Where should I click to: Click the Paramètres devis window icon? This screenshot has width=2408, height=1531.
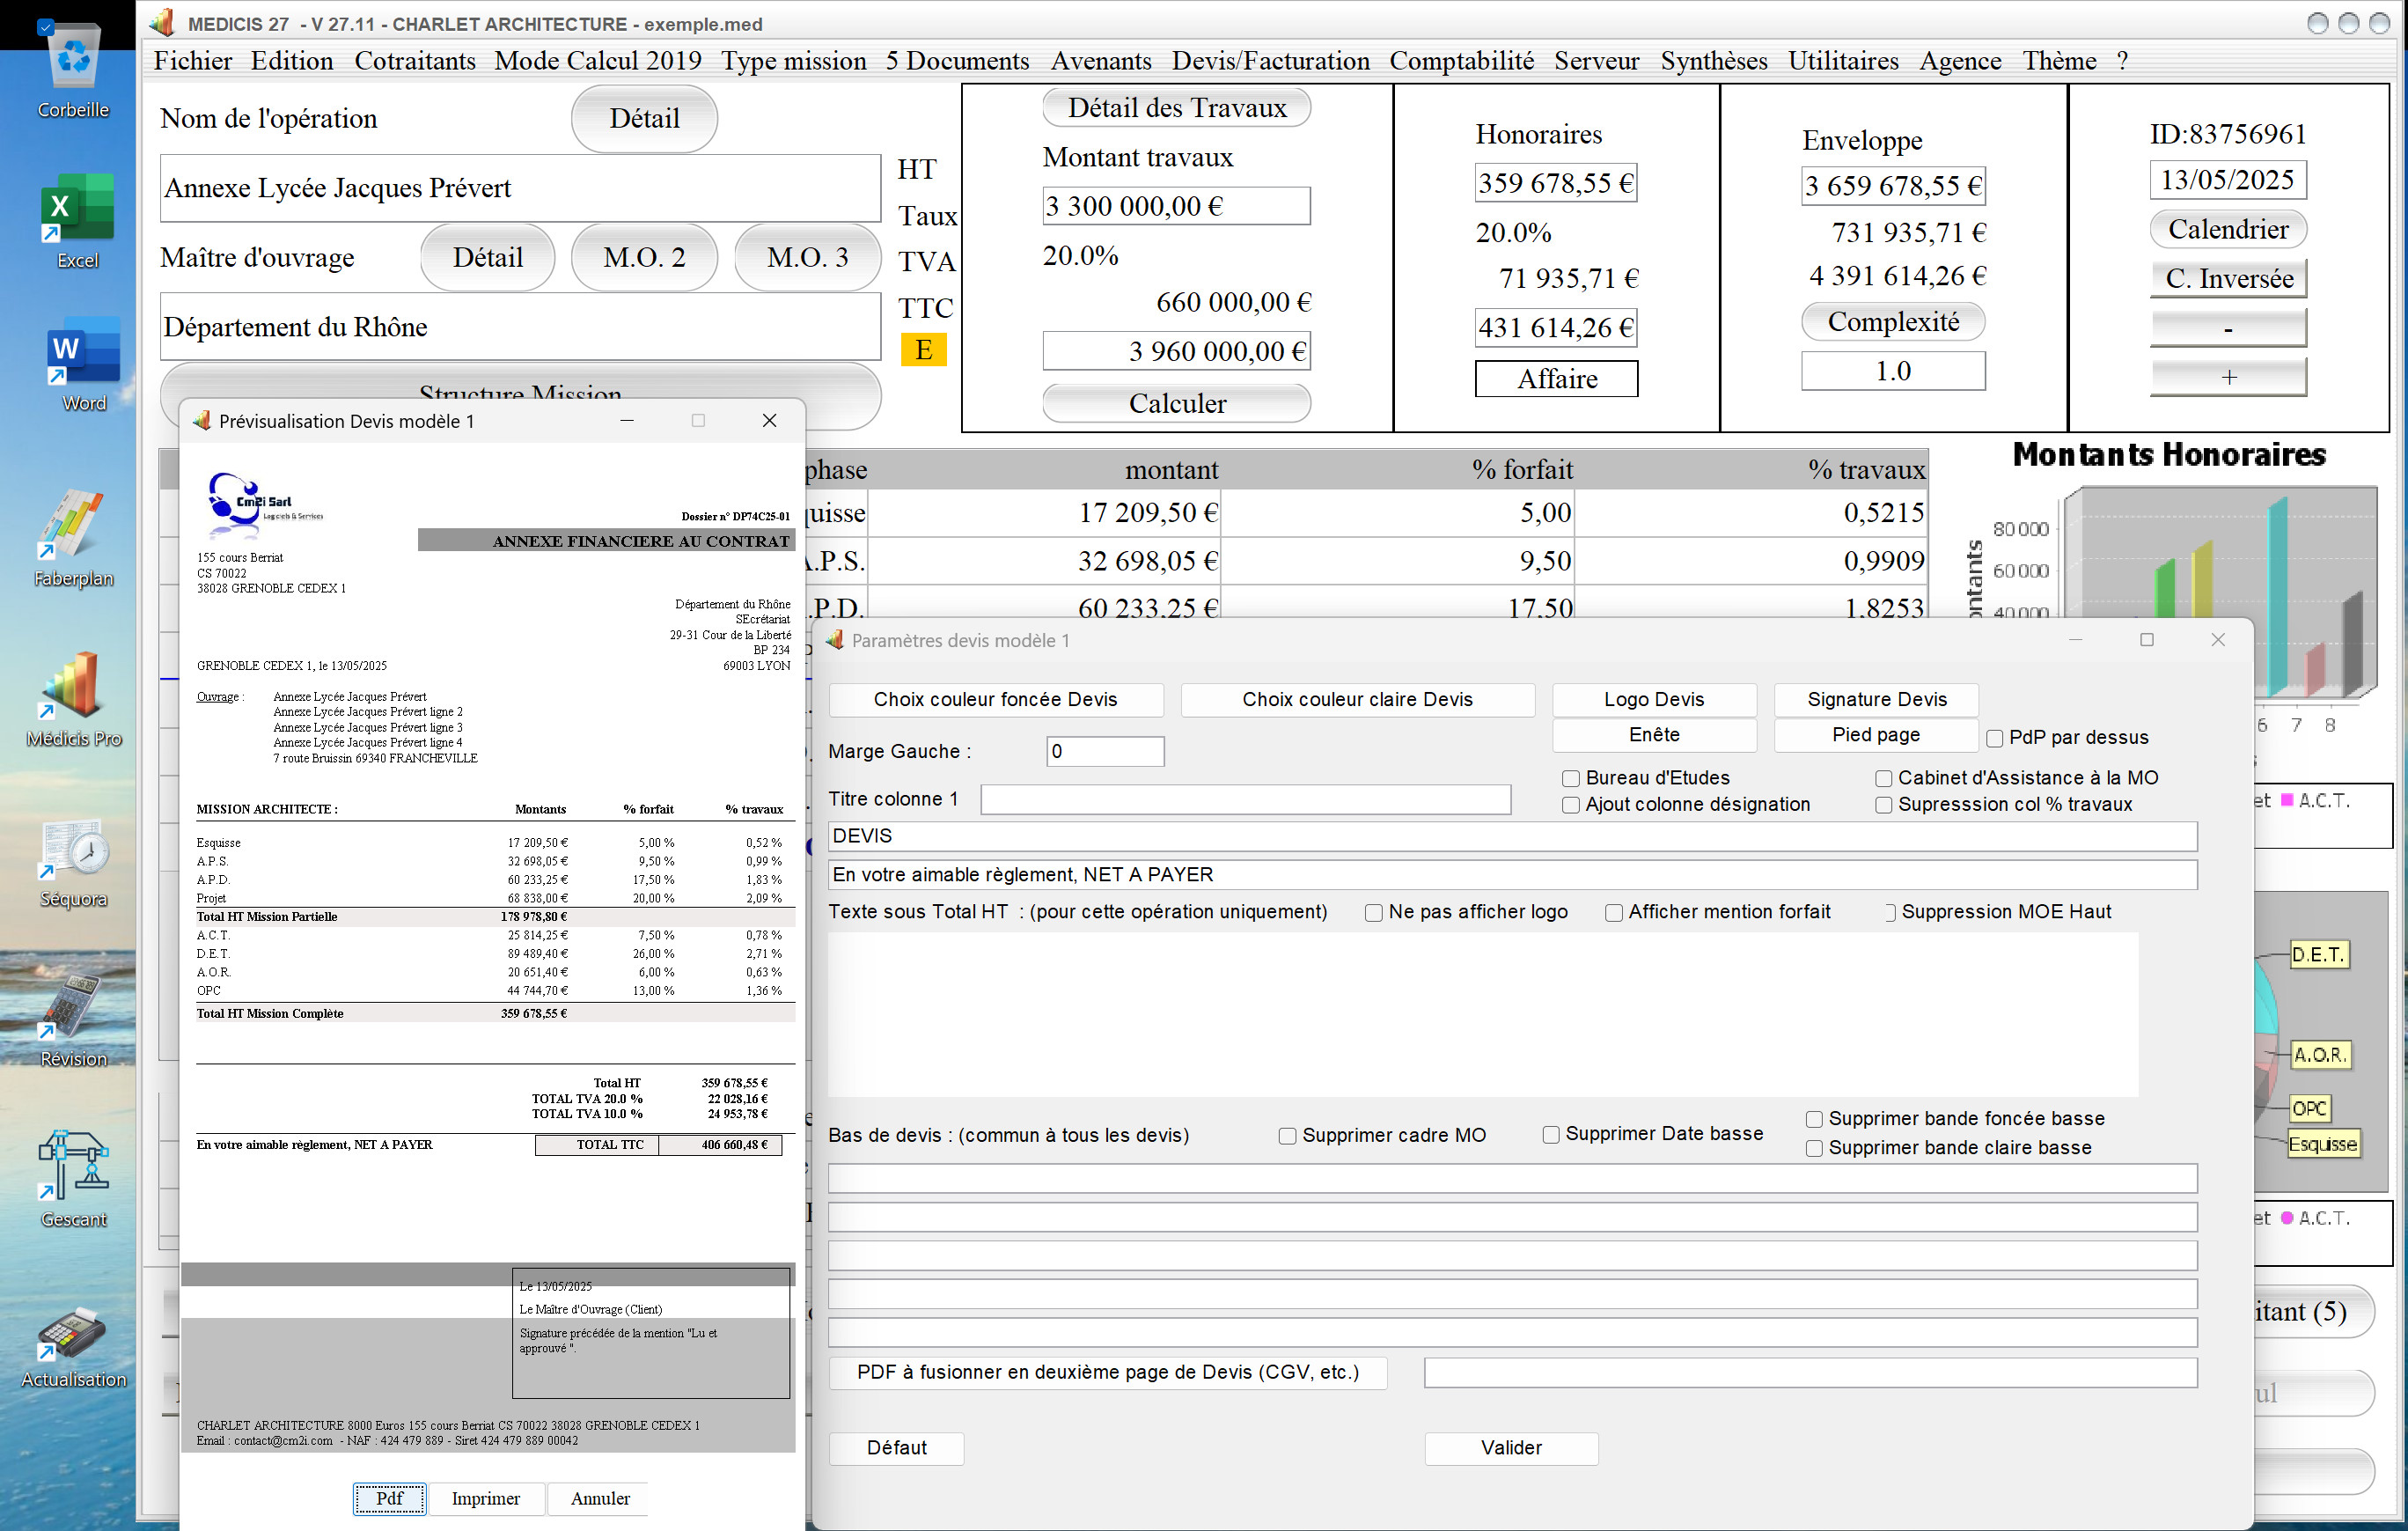tap(834, 640)
